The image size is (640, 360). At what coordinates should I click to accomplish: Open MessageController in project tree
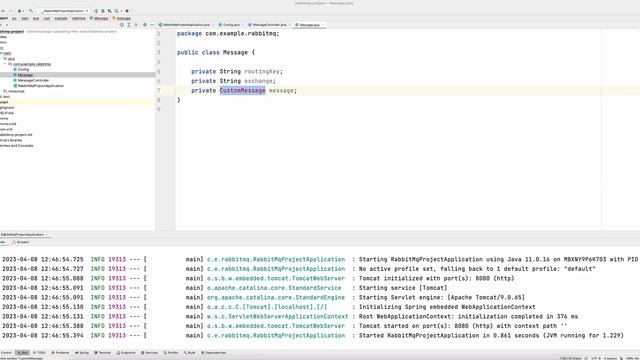click(33, 80)
